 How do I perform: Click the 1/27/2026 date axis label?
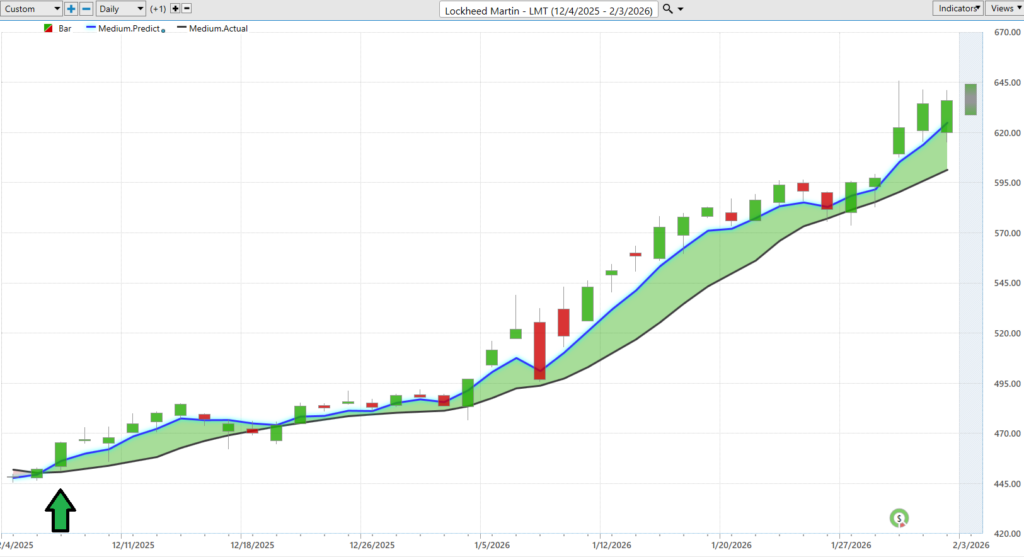click(x=851, y=545)
